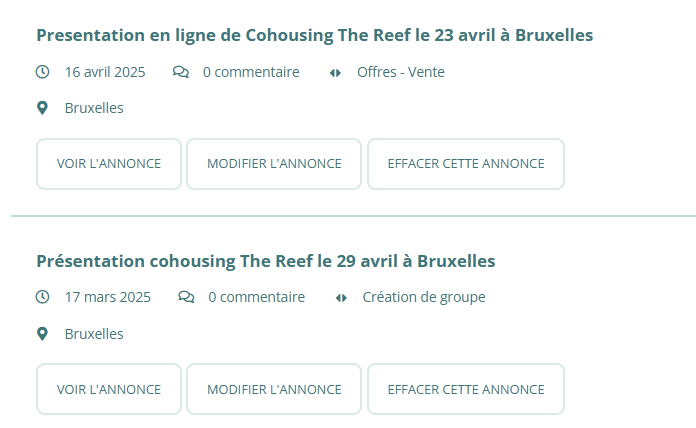View the 29 avril announcement
This screenshot has width=696, height=428.
pos(109,389)
